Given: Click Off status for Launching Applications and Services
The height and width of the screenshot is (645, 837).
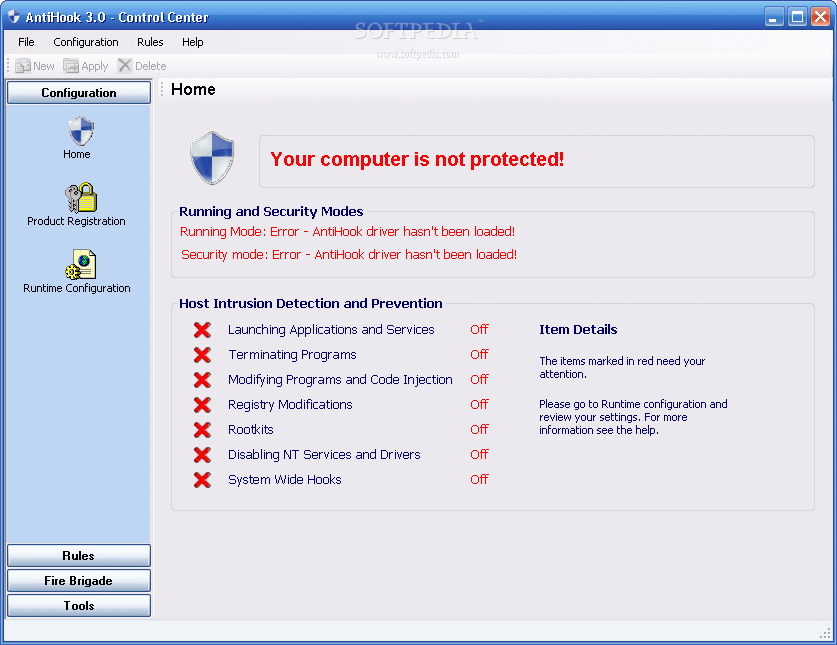Looking at the screenshot, I should (479, 329).
